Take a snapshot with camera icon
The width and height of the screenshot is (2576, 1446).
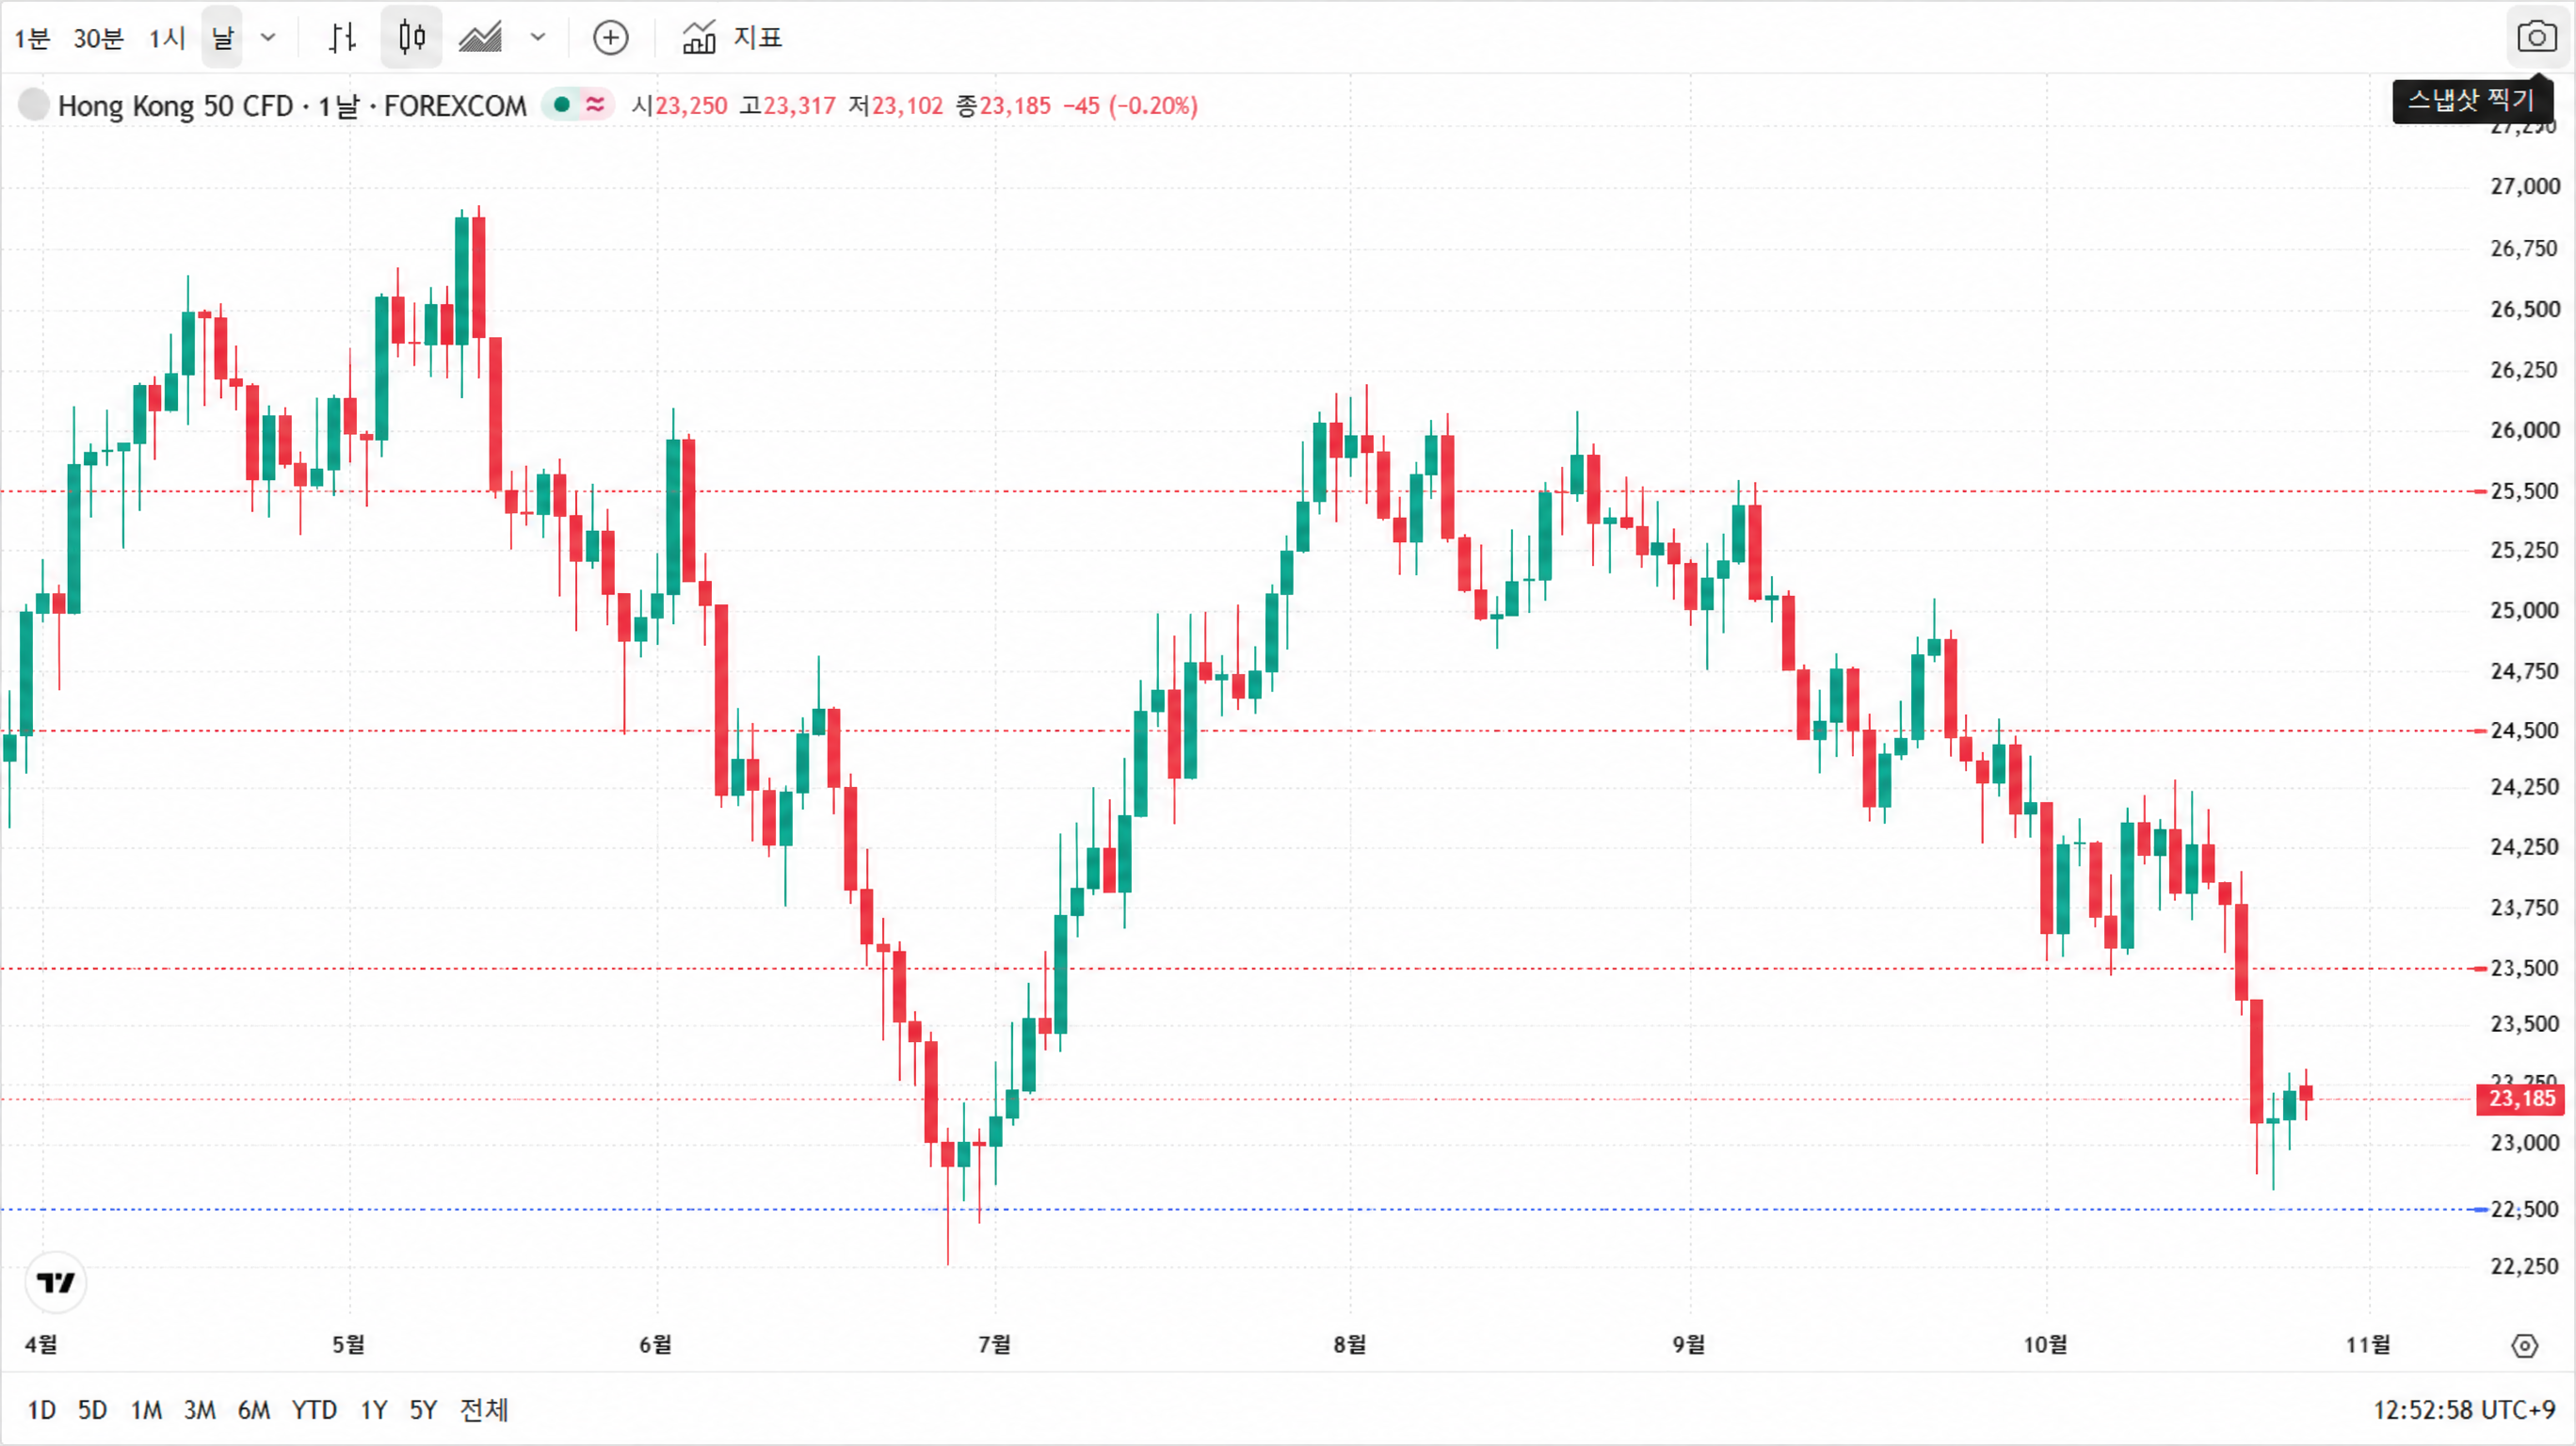(x=2537, y=37)
